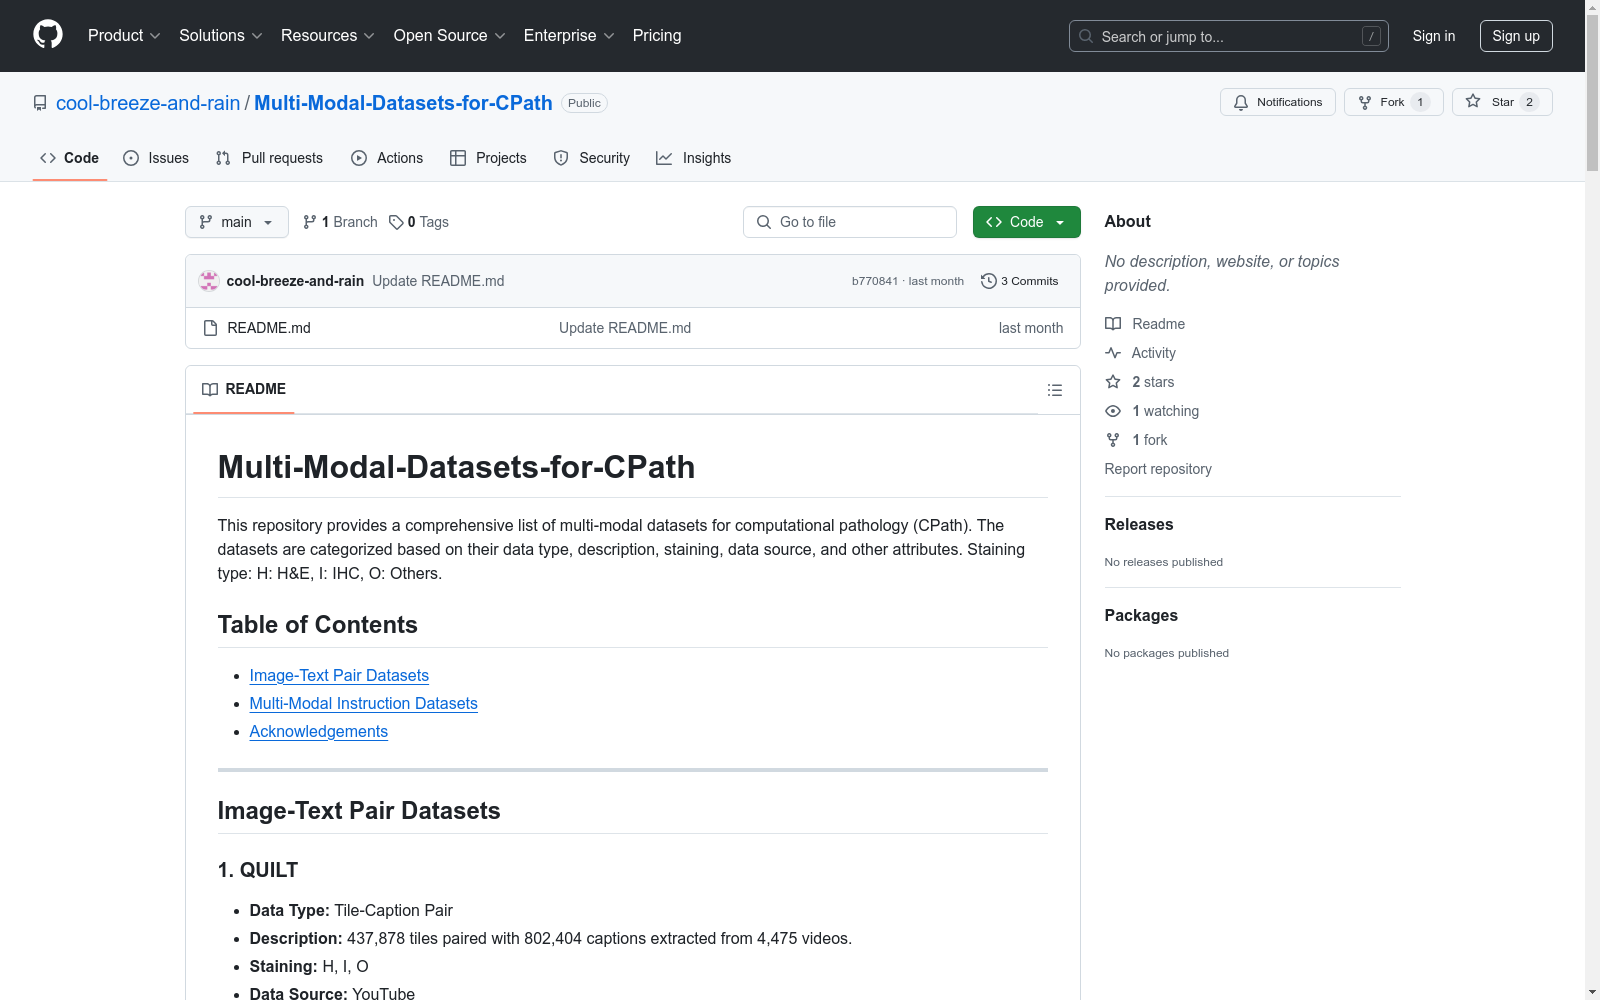Image resolution: width=1600 pixels, height=1000 pixels.
Task: Open the Update README.md commit message in header
Action: coord(438,281)
